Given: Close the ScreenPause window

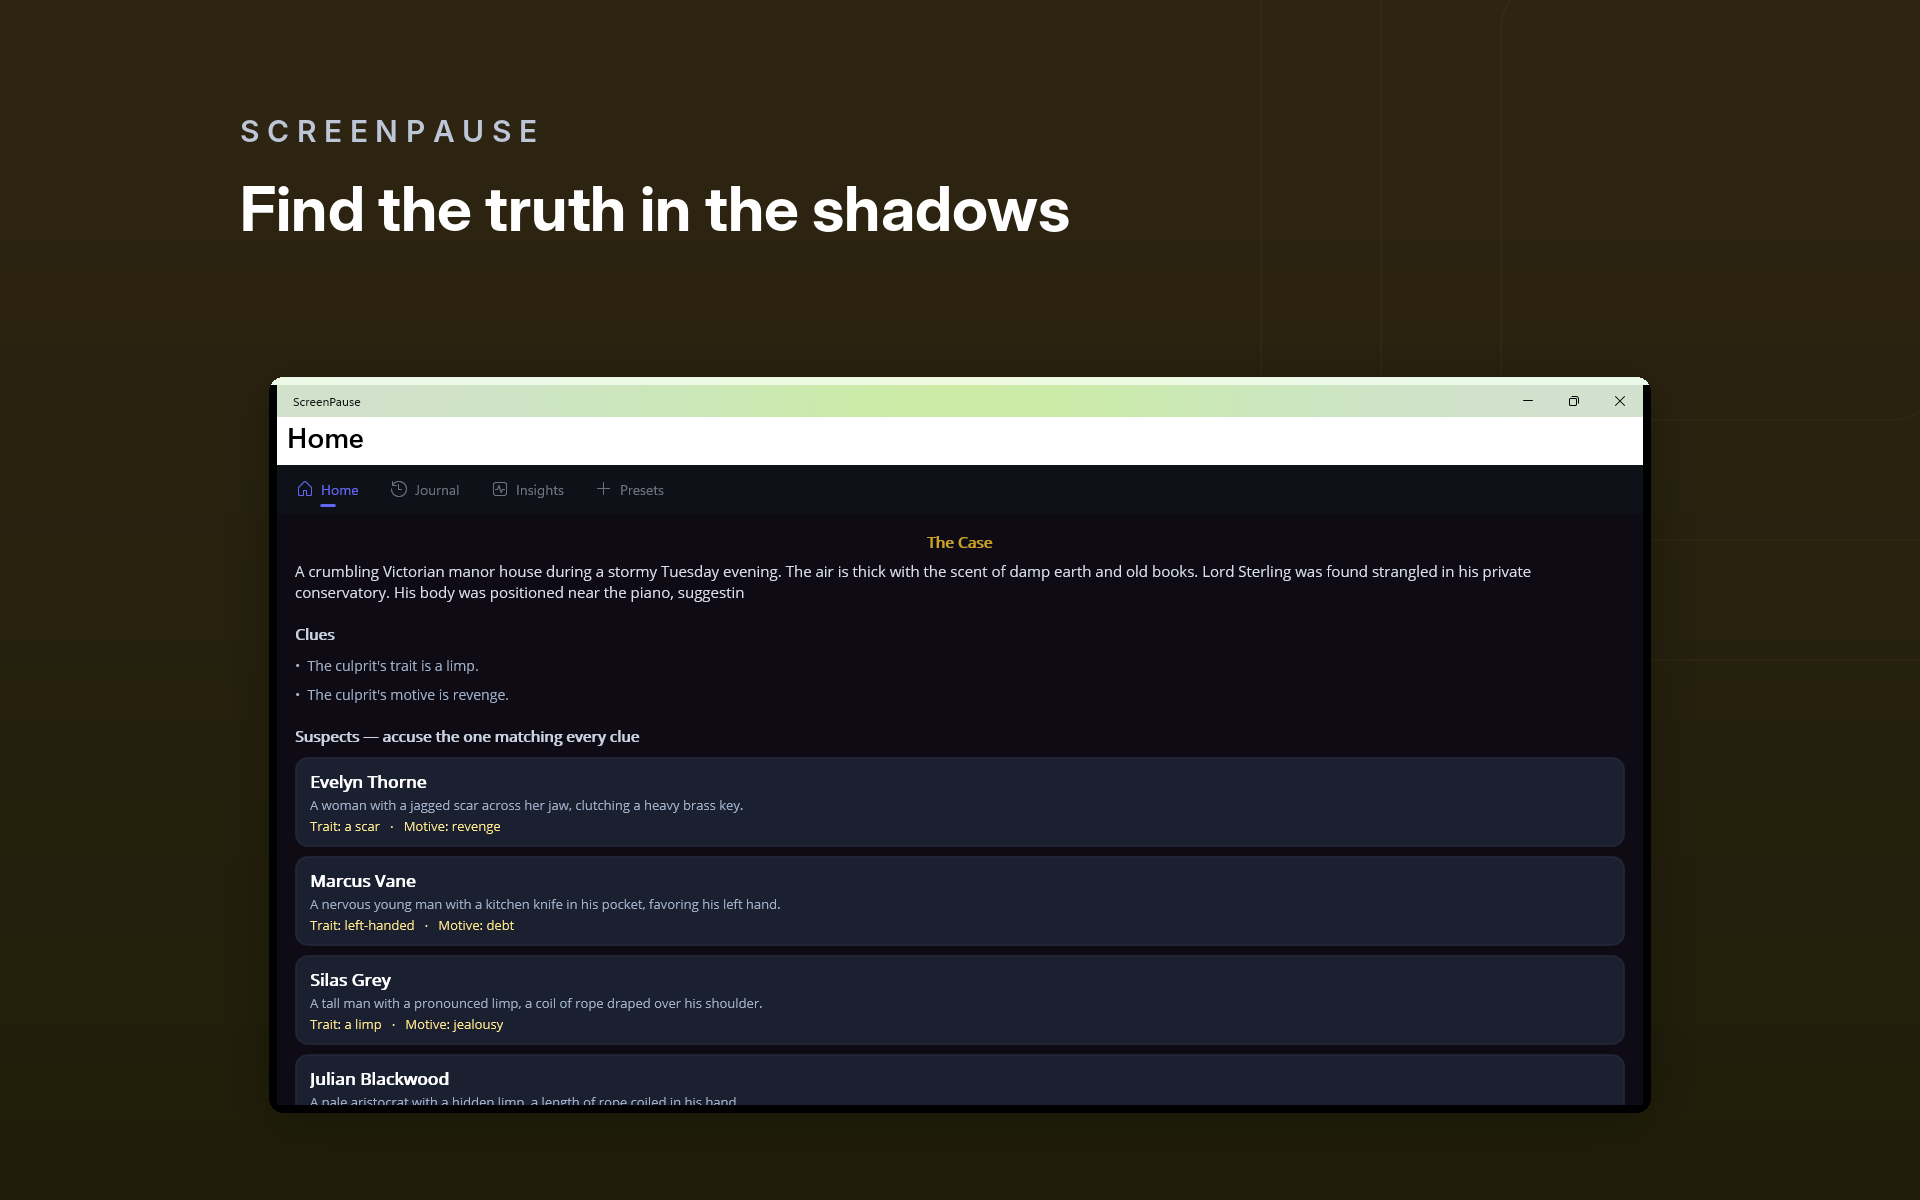Looking at the screenshot, I should 1620,401.
